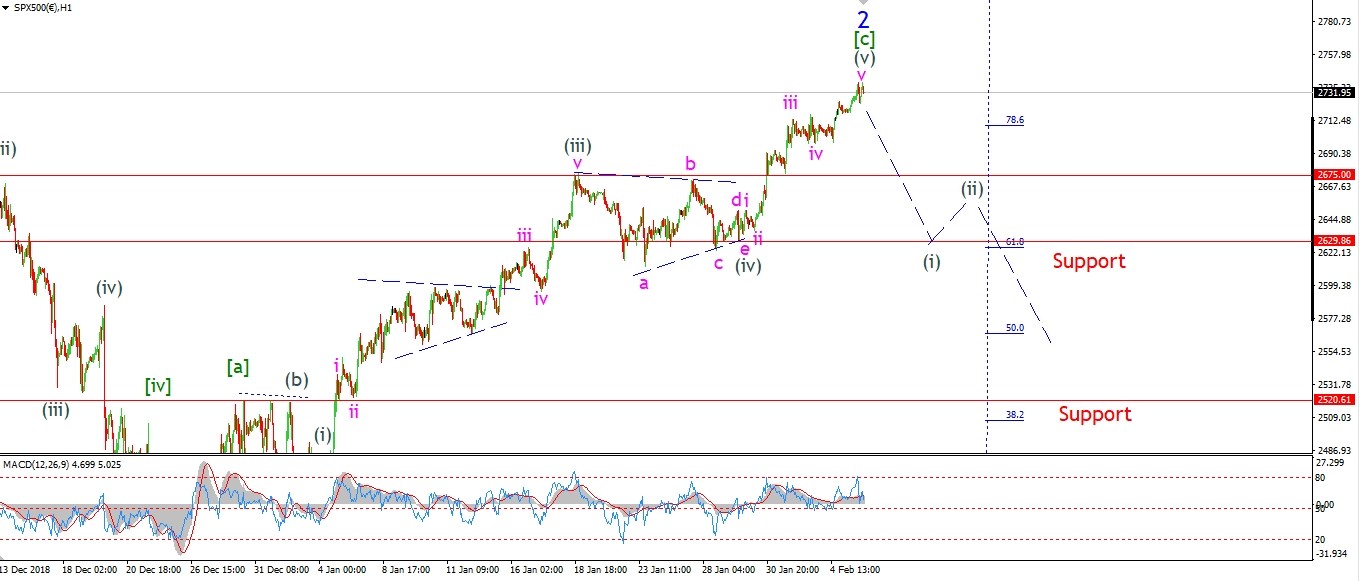The width and height of the screenshot is (1360, 581).
Task: Click the 2731.95 current price tag
Action: 1332,92
